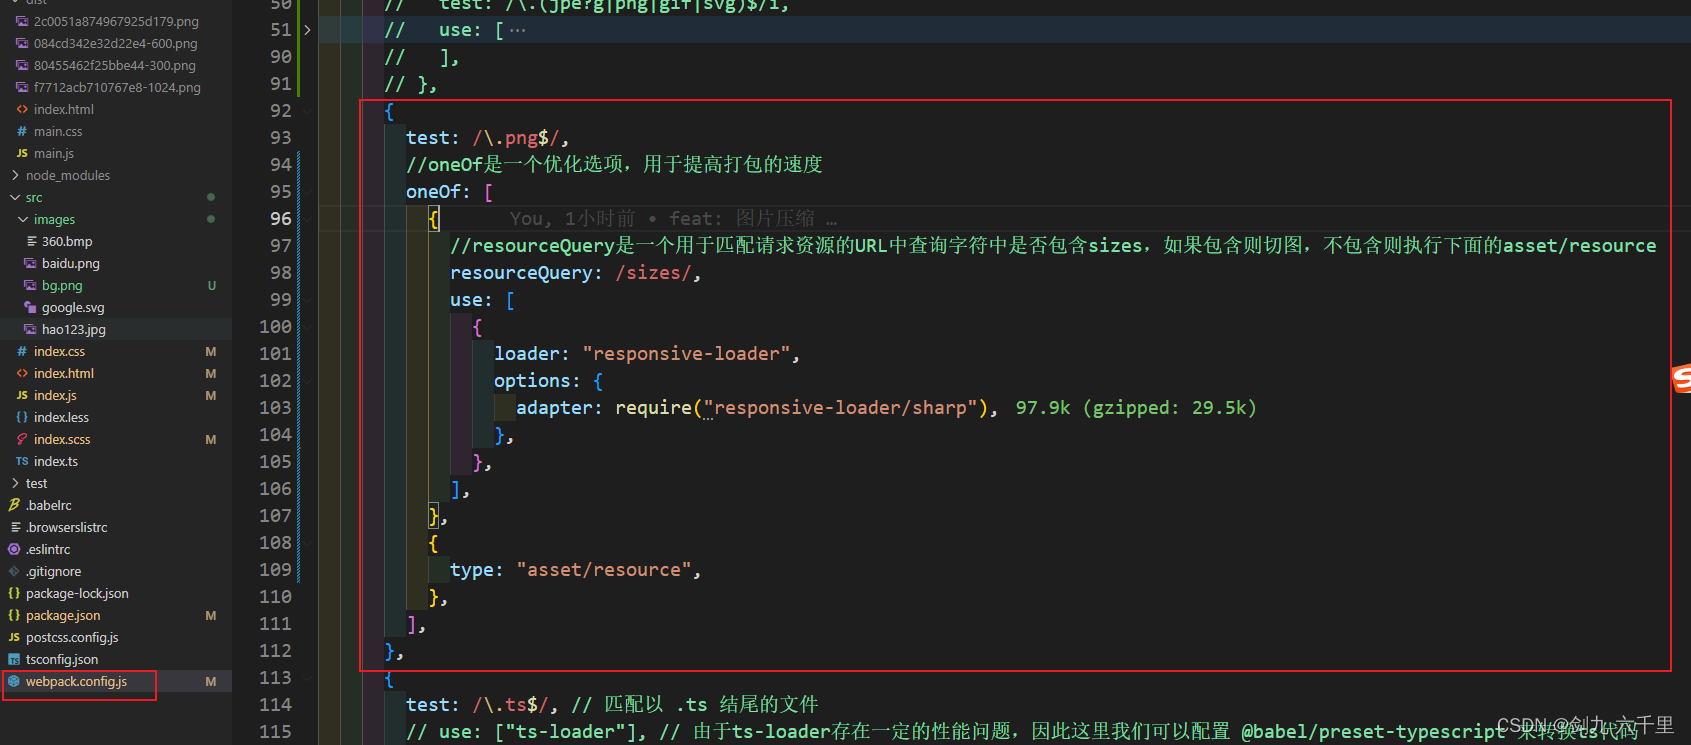Click the git blame text 'You, 1小时前 • feat: 图片压缩'

662,218
